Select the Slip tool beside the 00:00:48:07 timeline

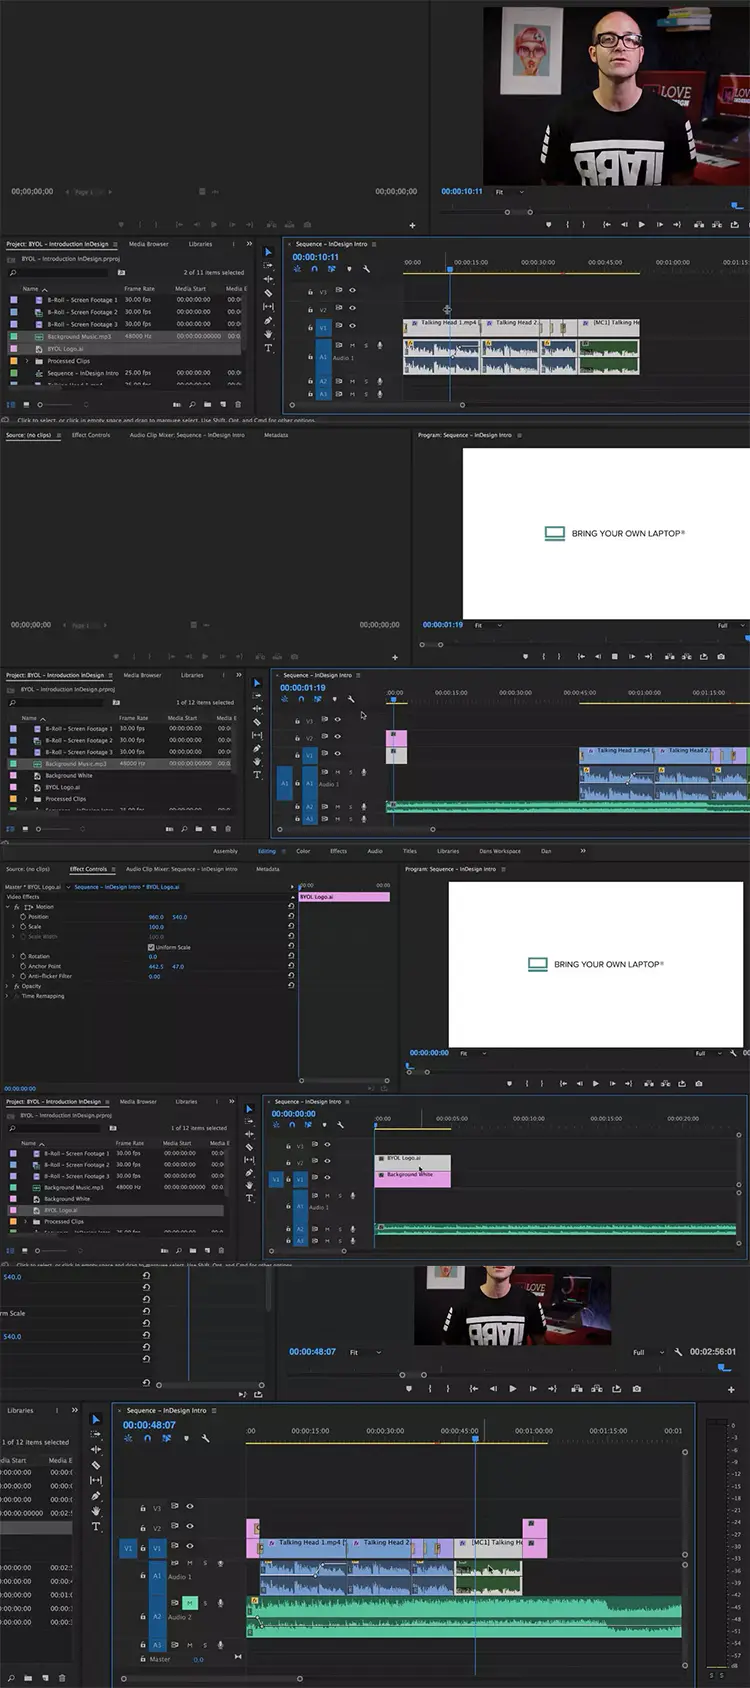[x=96, y=1480]
